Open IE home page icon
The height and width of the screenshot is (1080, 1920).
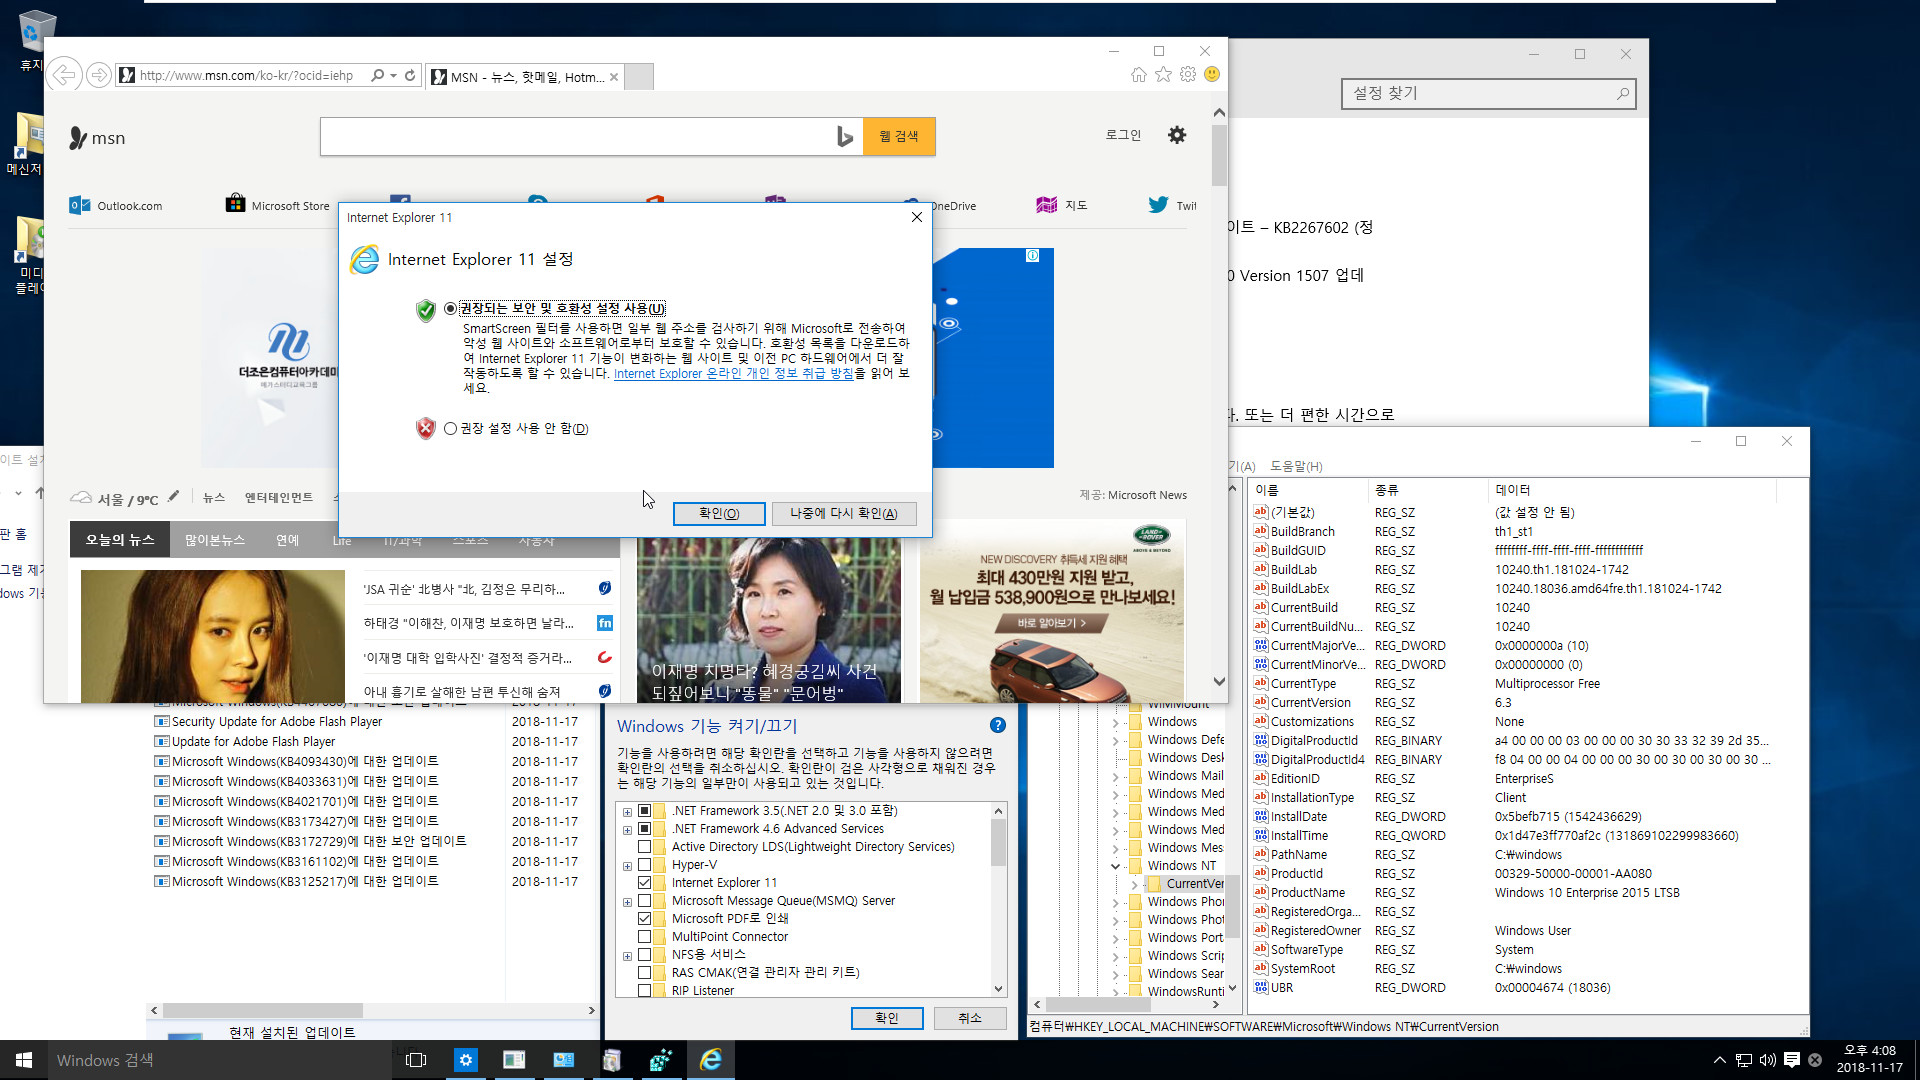[1138, 74]
